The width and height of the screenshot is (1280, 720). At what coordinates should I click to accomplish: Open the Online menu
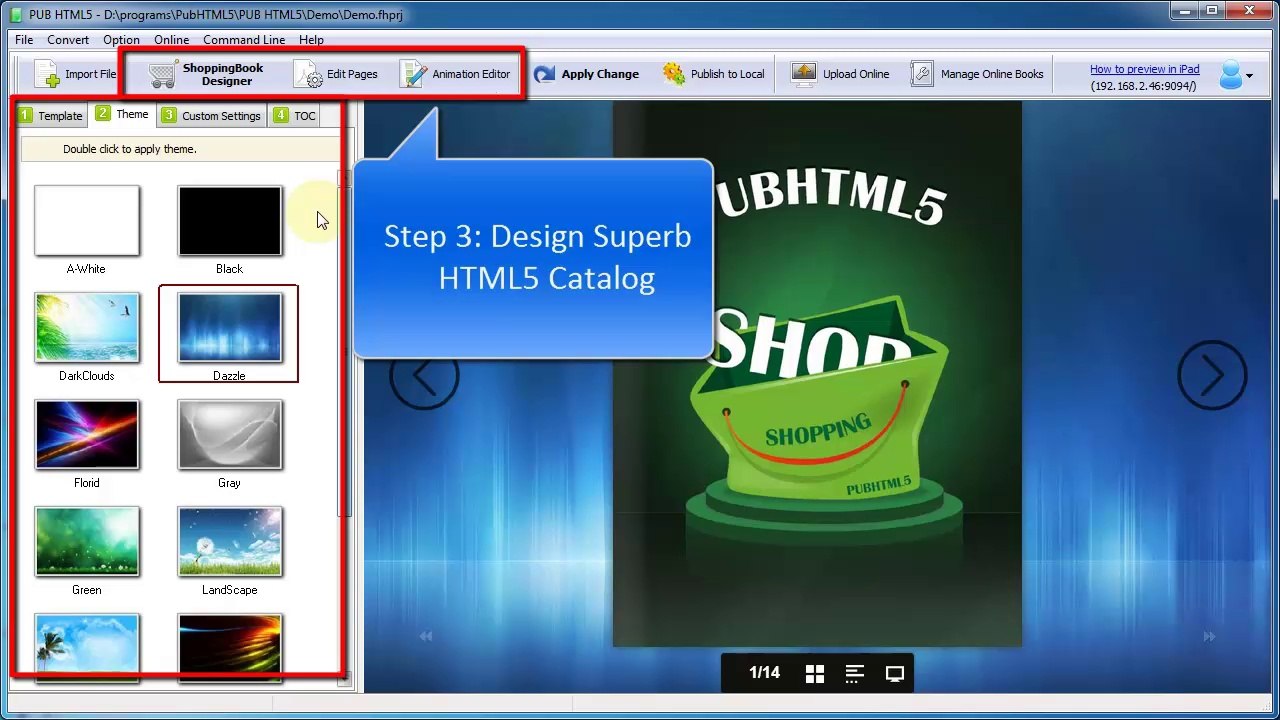pos(171,40)
